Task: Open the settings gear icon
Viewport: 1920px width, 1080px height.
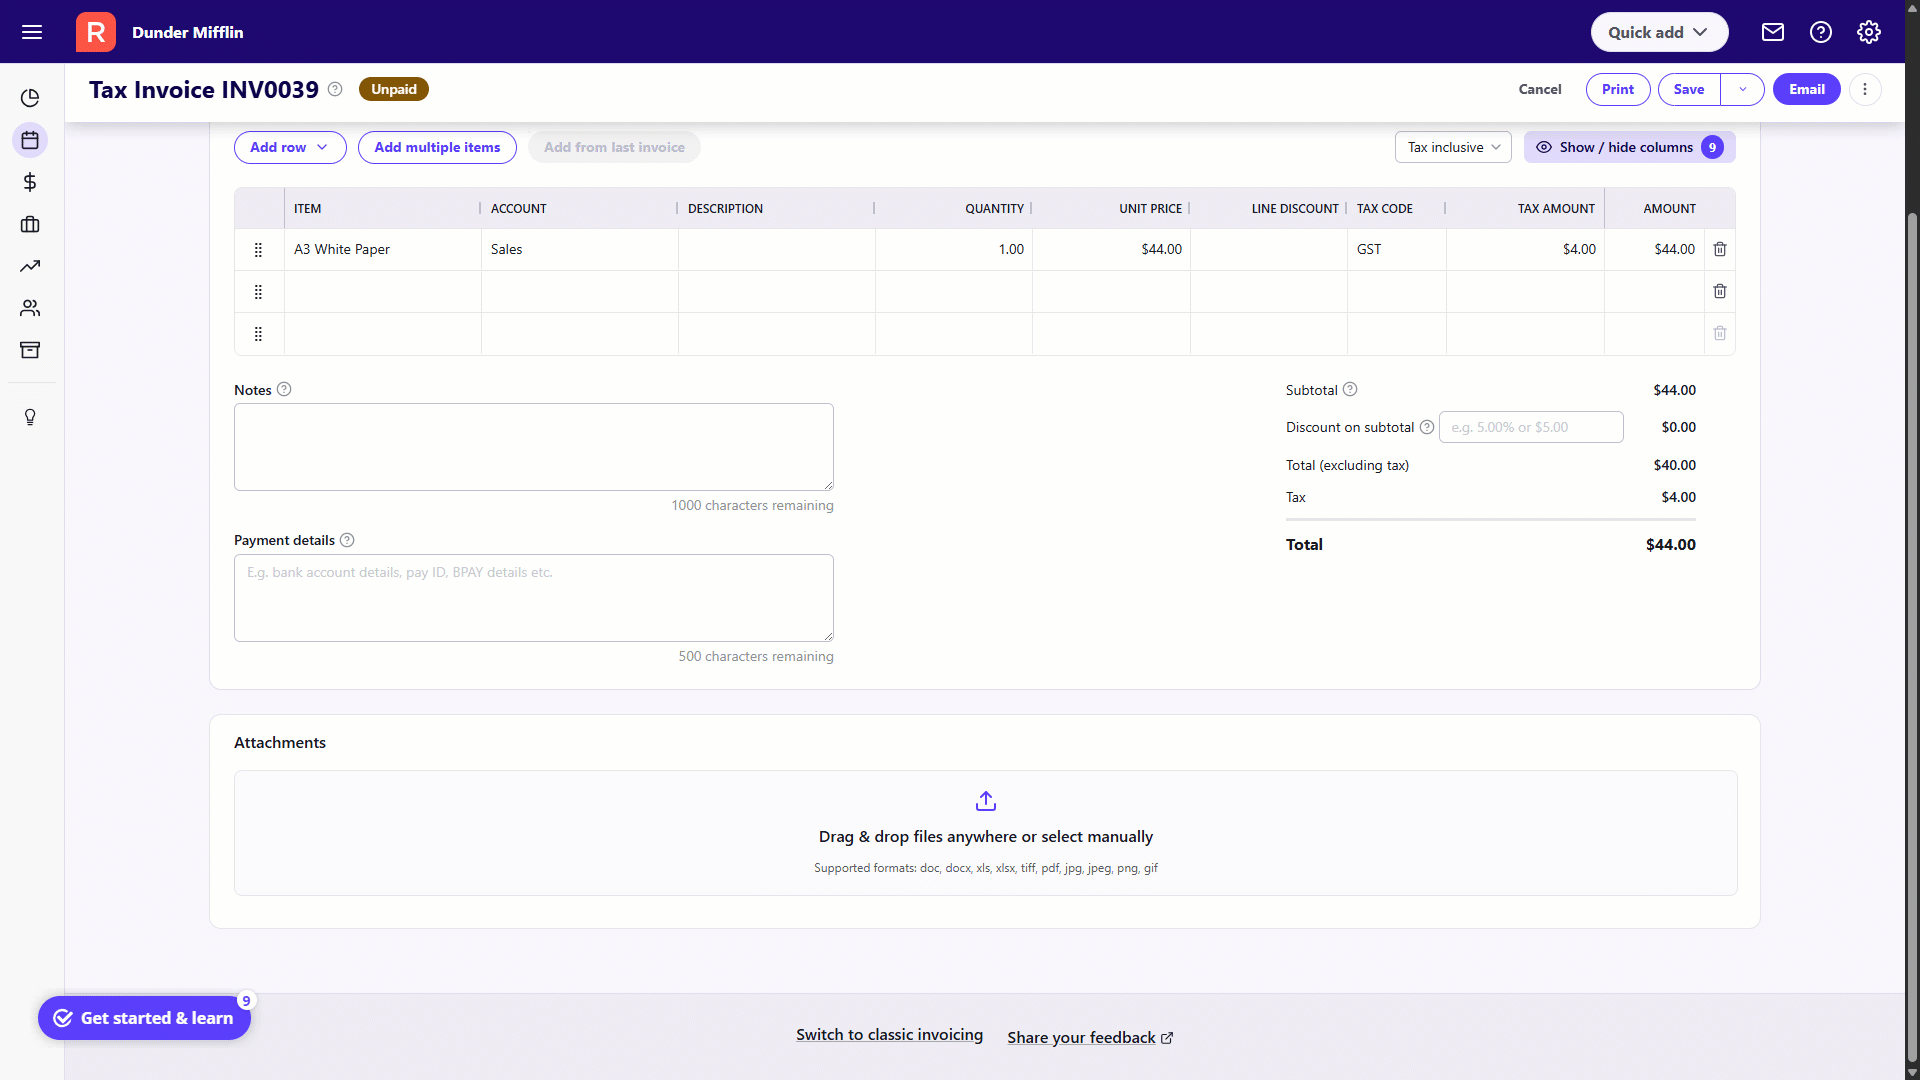Action: 1869,32
